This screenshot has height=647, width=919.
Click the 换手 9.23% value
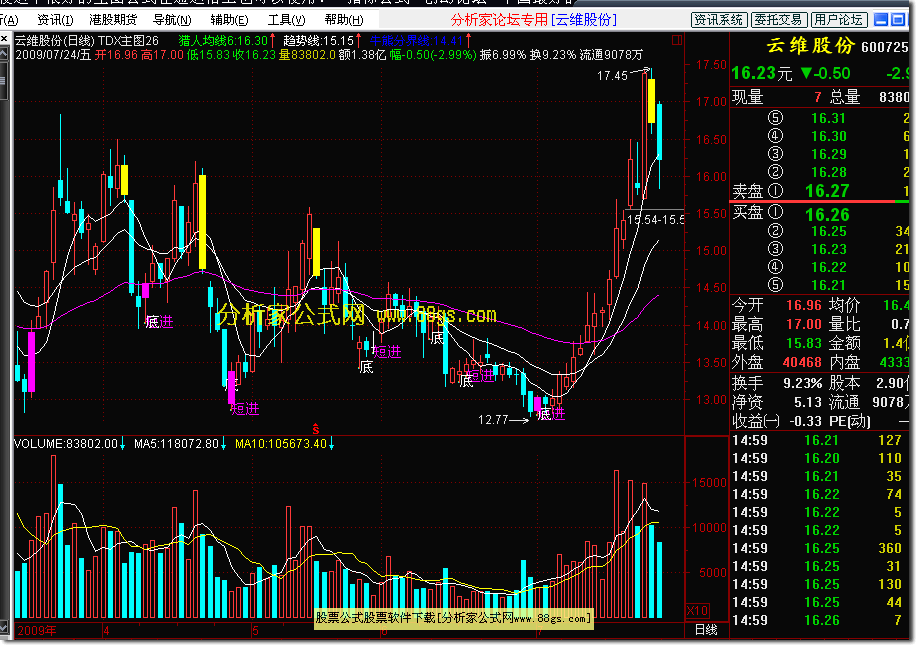coord(802,383)
